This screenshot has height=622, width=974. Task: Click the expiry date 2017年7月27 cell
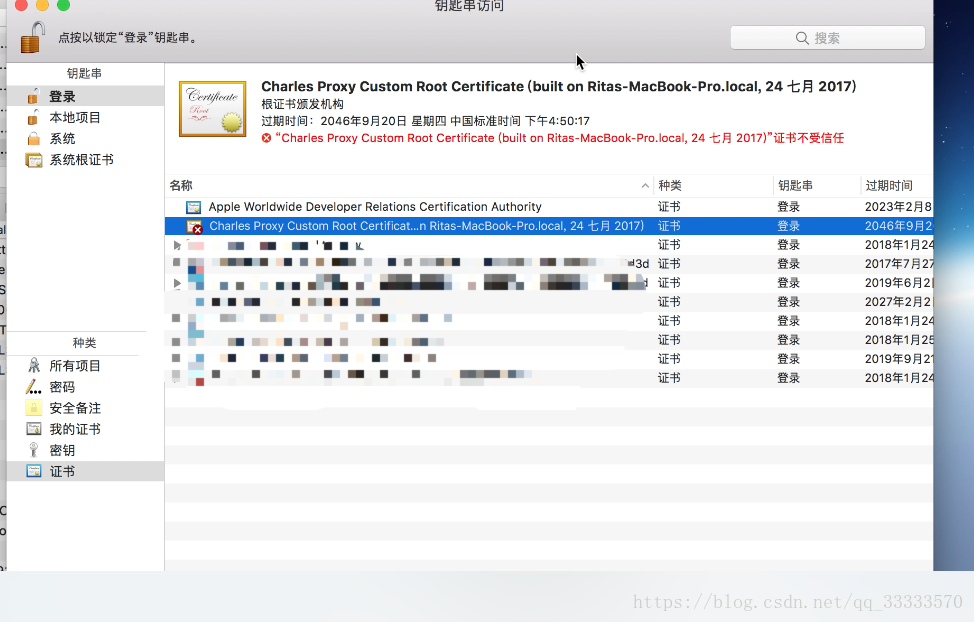coord(899,264)
